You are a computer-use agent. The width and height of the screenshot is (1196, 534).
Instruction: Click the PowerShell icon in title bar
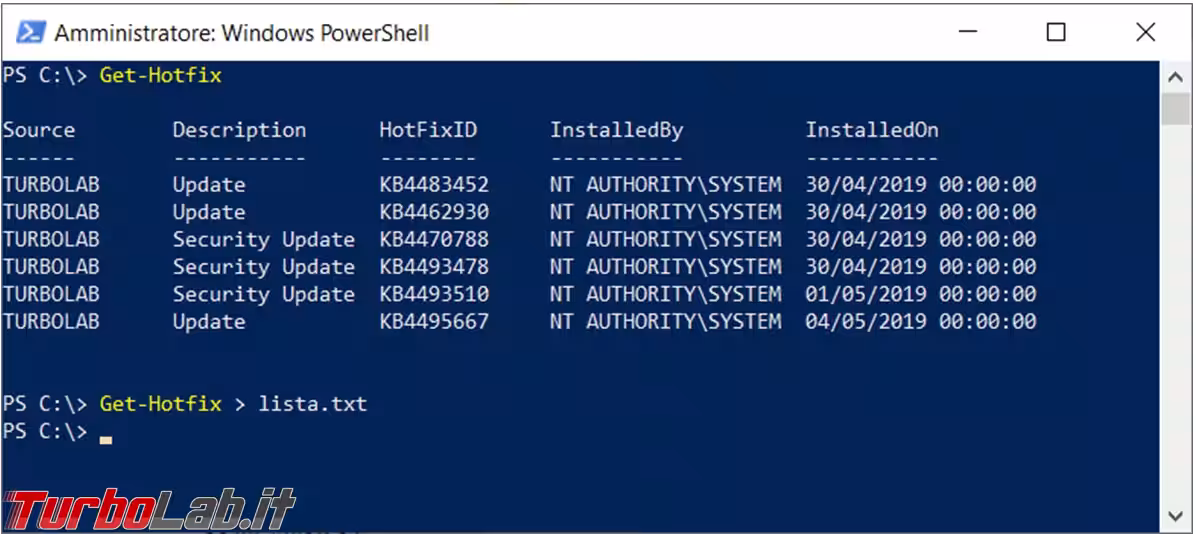30,32
